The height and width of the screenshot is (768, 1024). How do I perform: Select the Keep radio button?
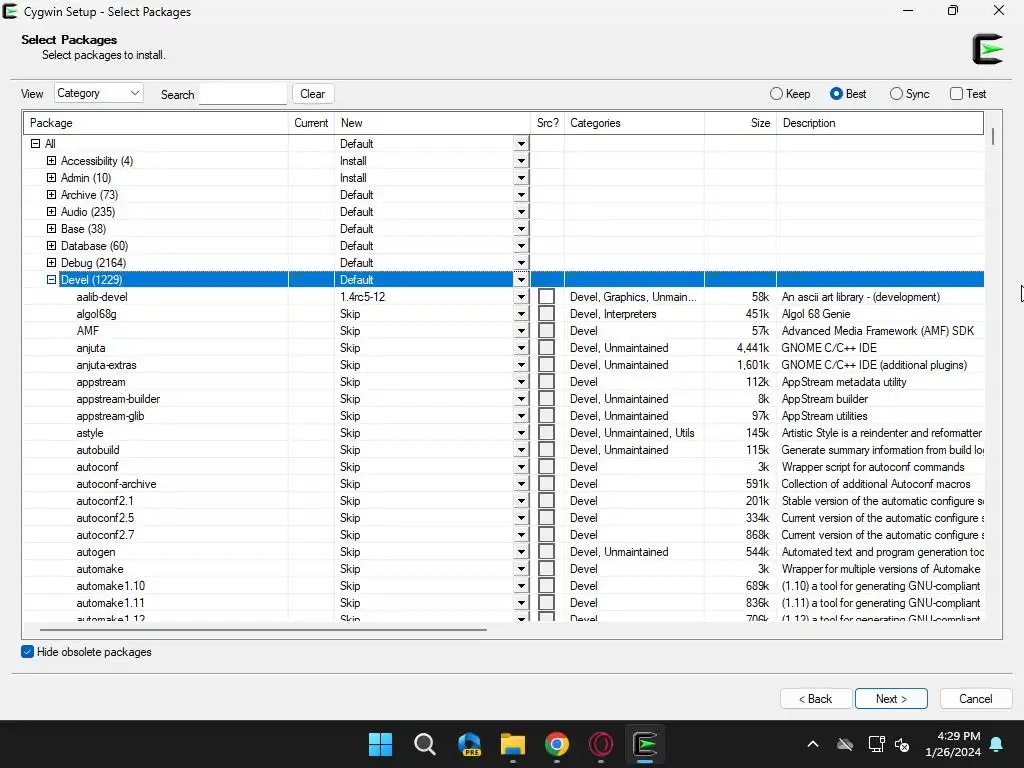point(776,93)
